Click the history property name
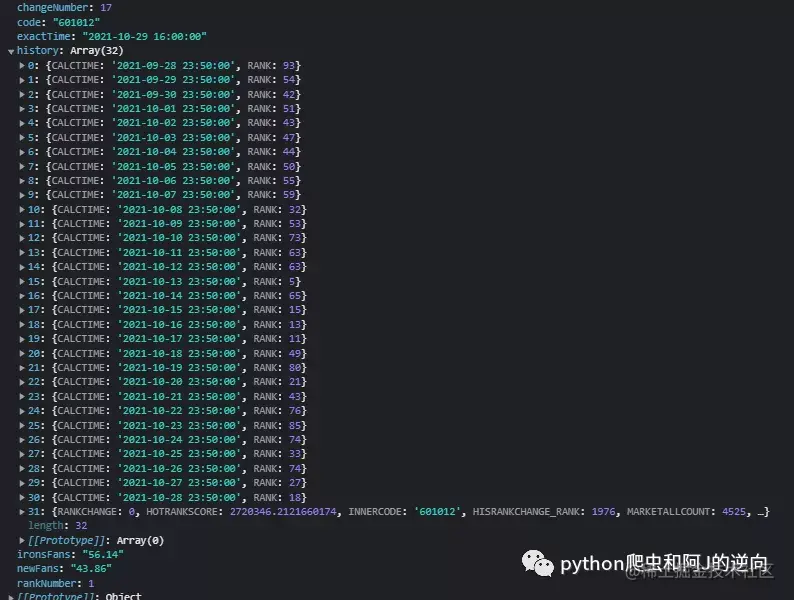This screenshot has height=600, width=794. pyautogui.click(x=37, y=51)
